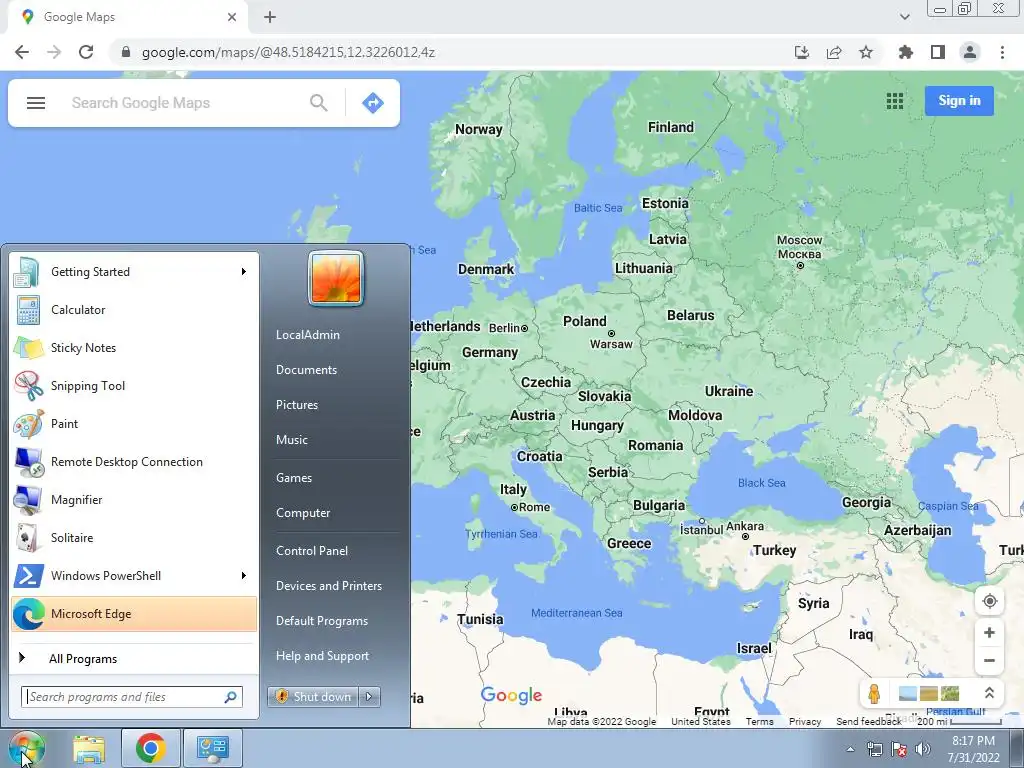The height and width of the screenshot is (768, 1024).
Task: Open Chrome side panel
Action: coord(938,52)
